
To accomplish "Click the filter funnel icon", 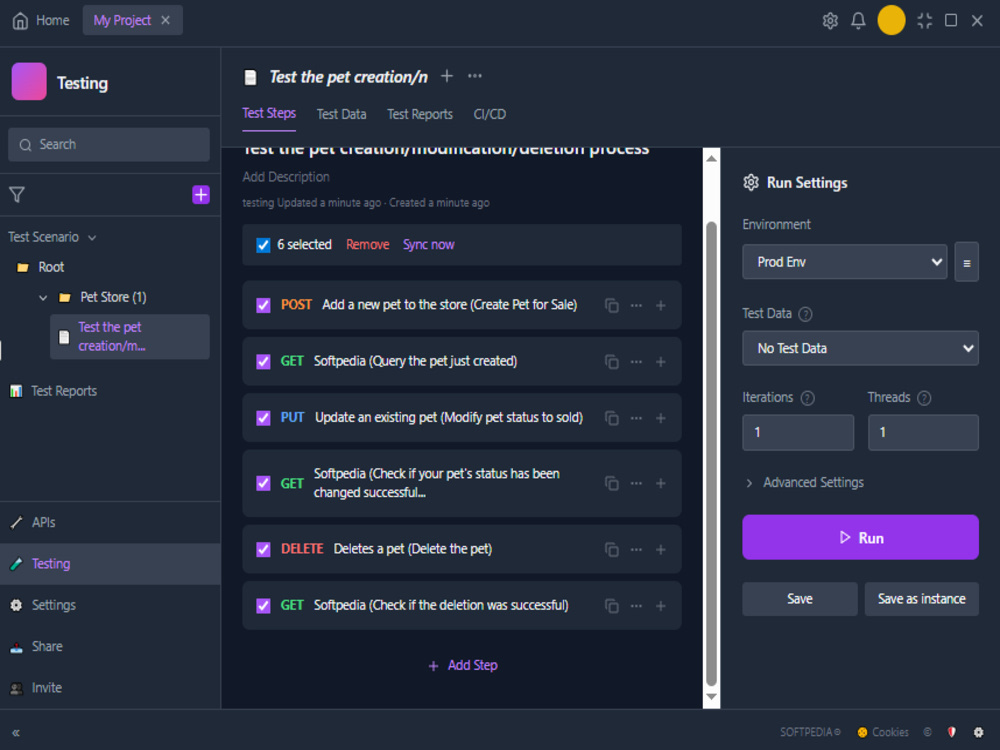I will [x=17, y=195].
